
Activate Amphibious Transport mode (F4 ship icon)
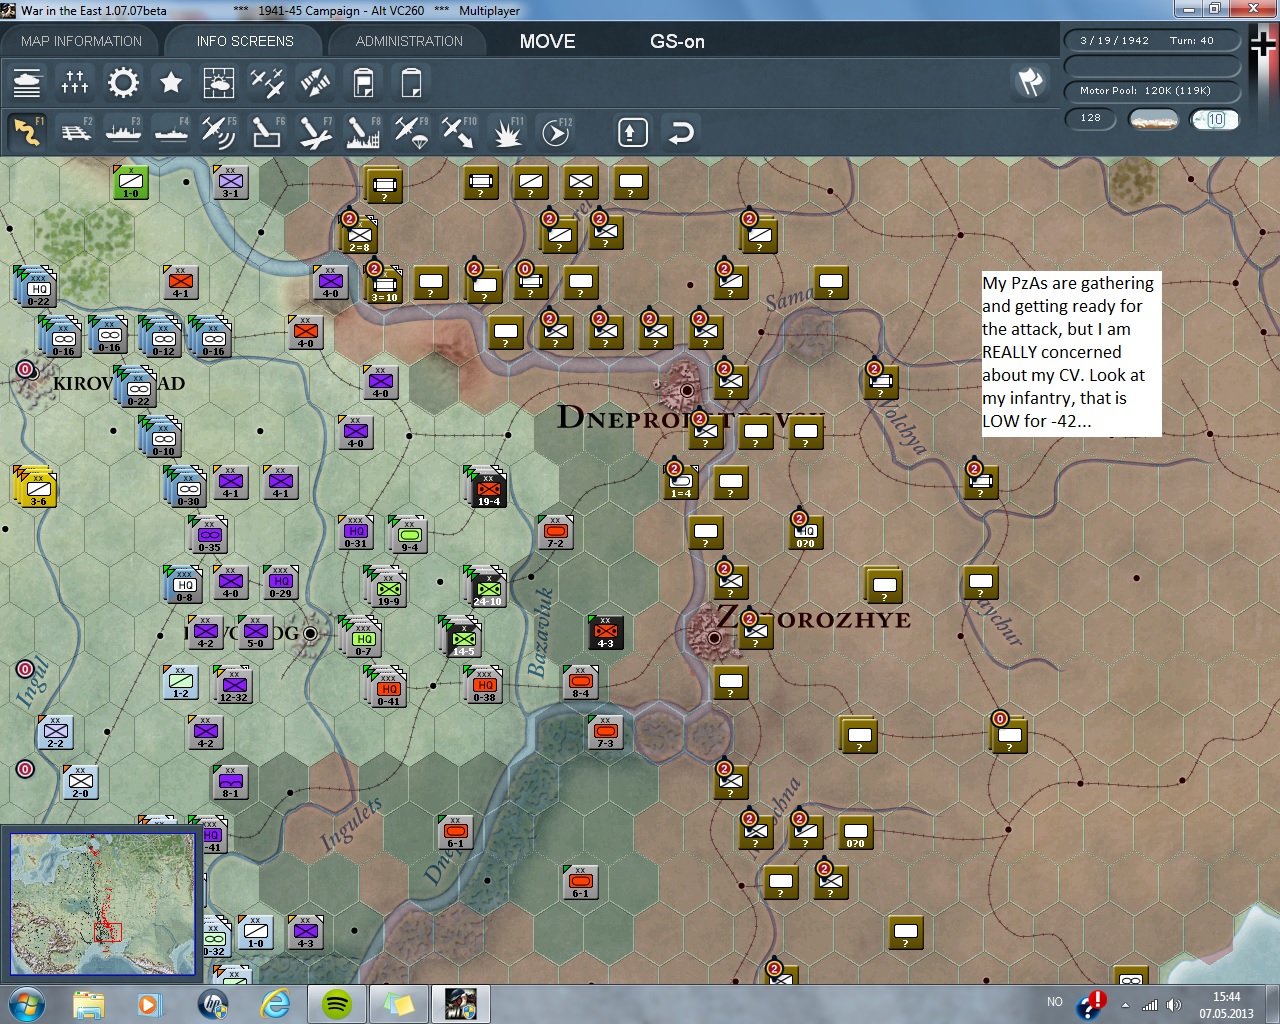coord(171,131)
